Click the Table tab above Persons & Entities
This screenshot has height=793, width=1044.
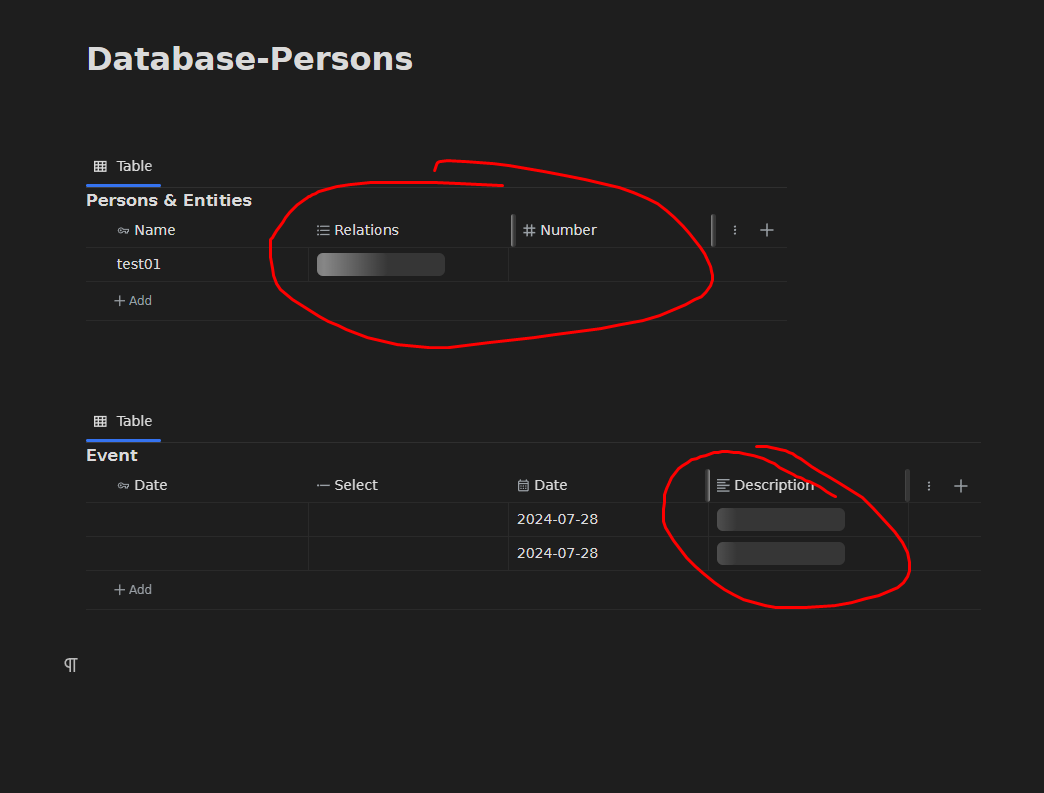pyautogui.click(x=123, y=166)
